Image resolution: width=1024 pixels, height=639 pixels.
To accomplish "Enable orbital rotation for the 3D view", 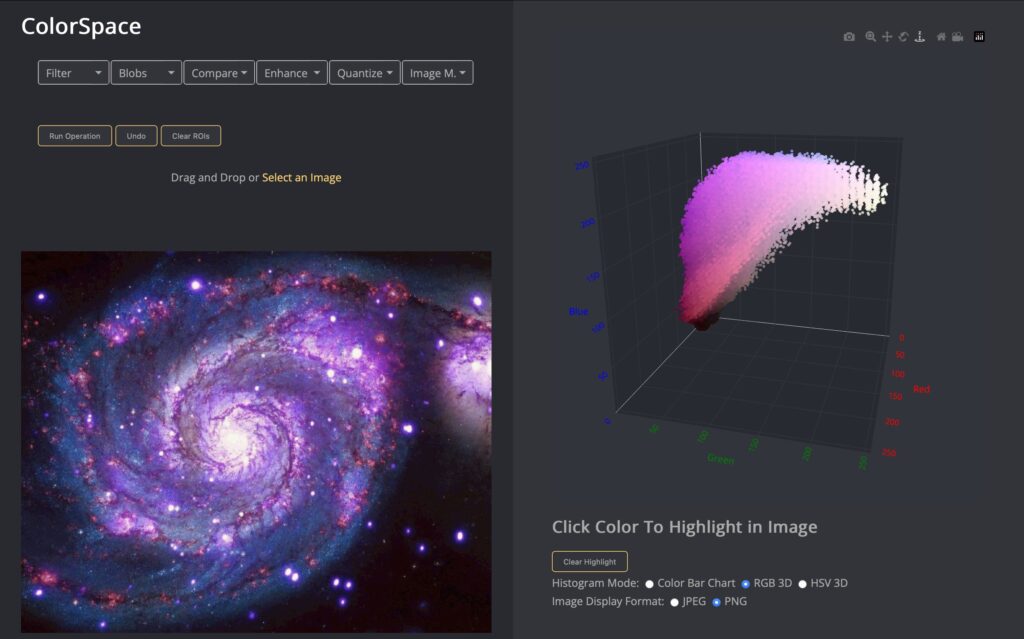I will pyautogui.click(x=903, y=36).
